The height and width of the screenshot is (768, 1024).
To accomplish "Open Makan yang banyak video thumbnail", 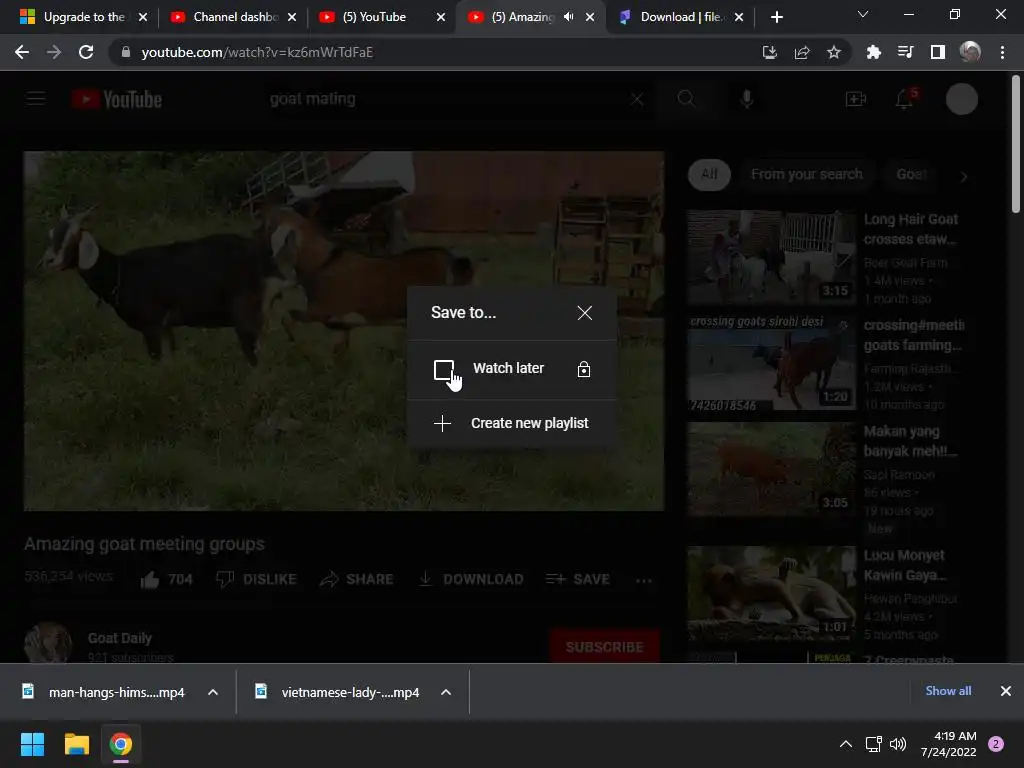I will 771,469.
